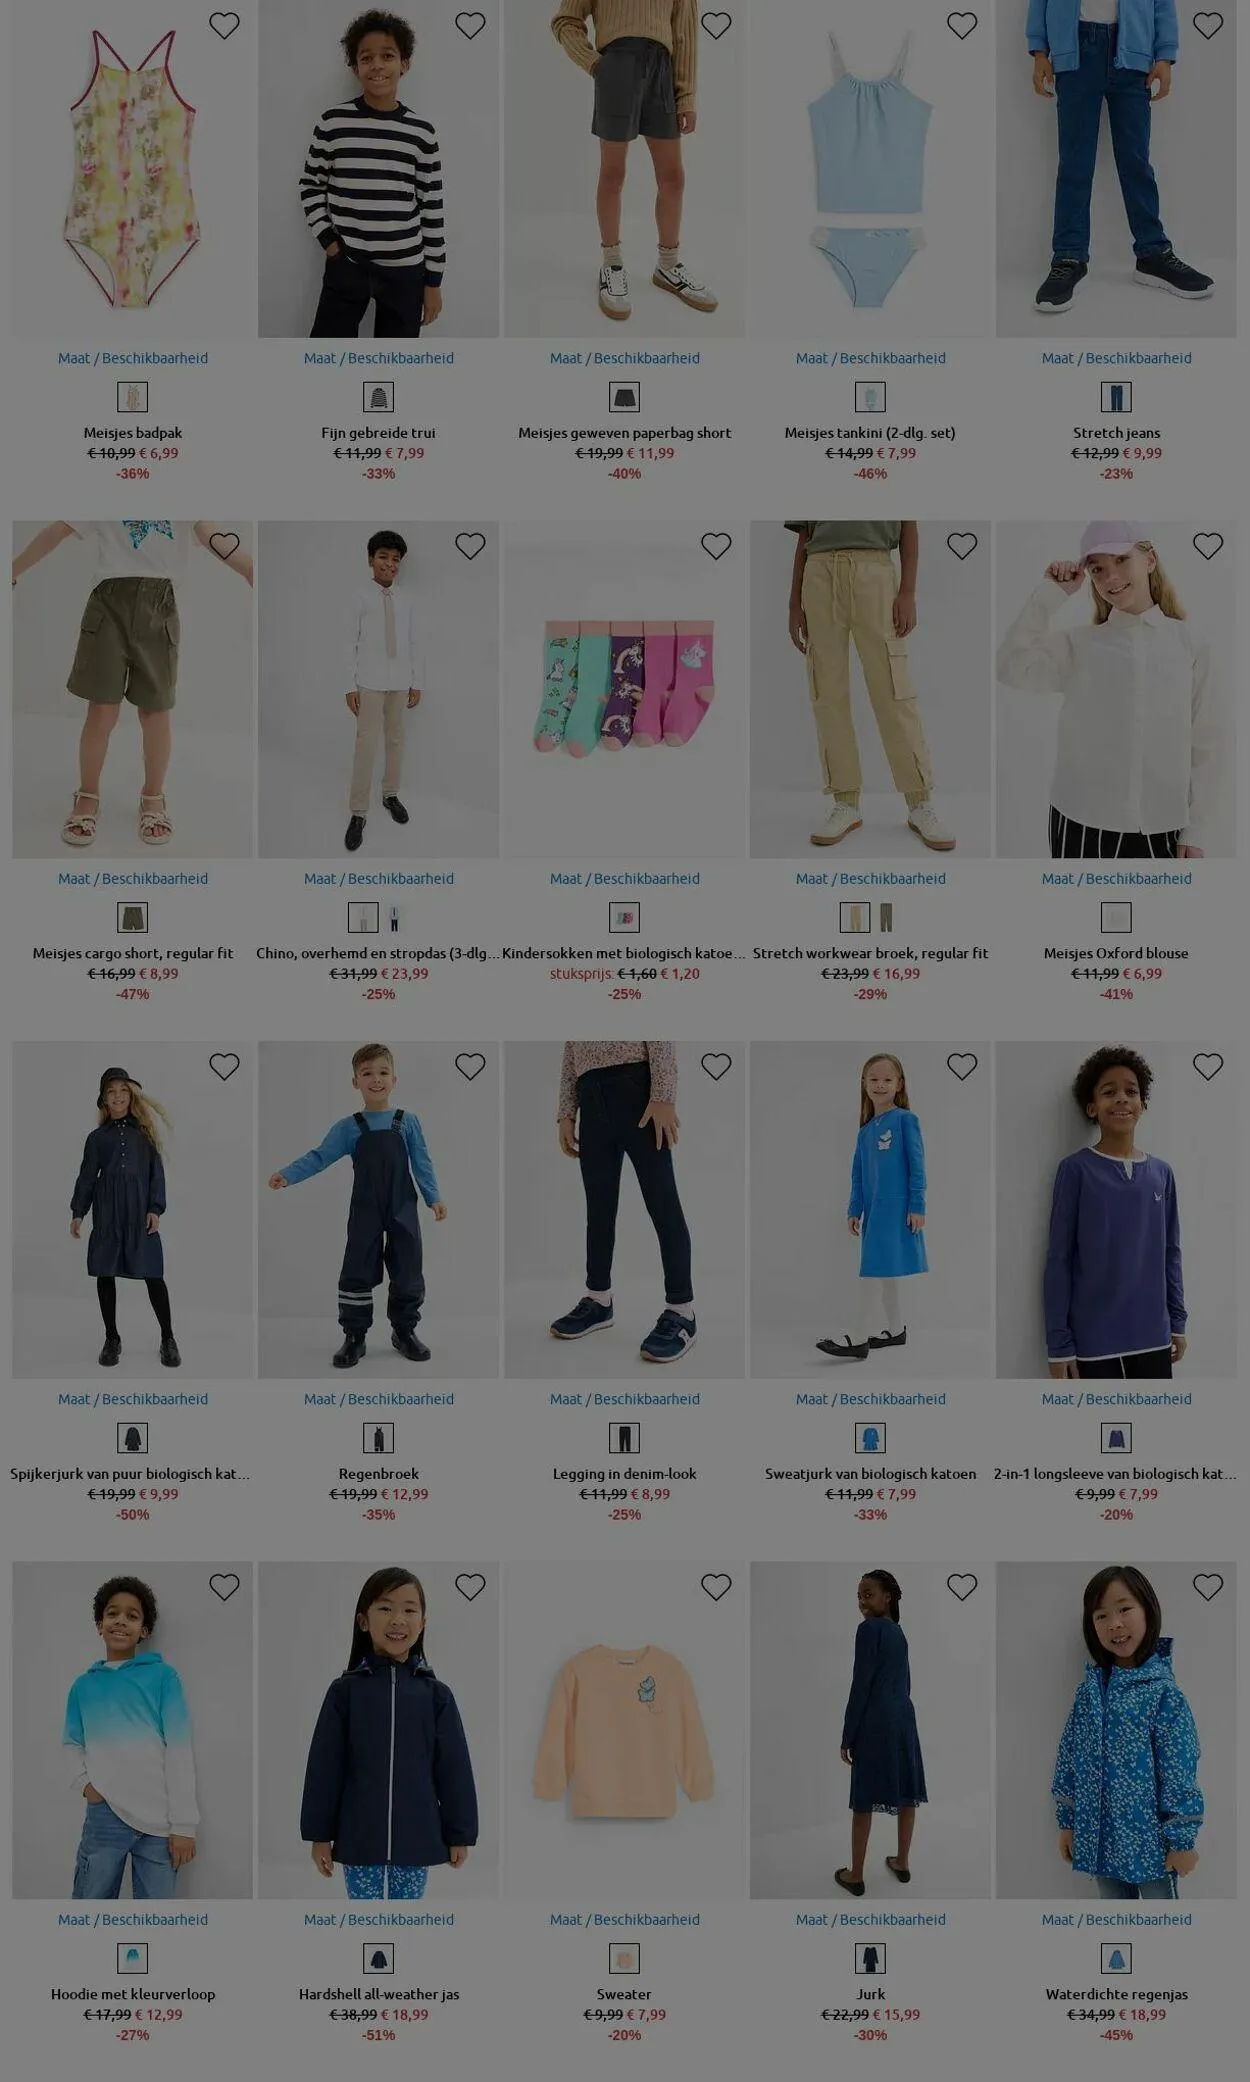Image resolution: width=1250 pixels, height=2082 pixels.
Task: Open Stretch workwear broek, regular fit title
Action: tap(871, 954)
